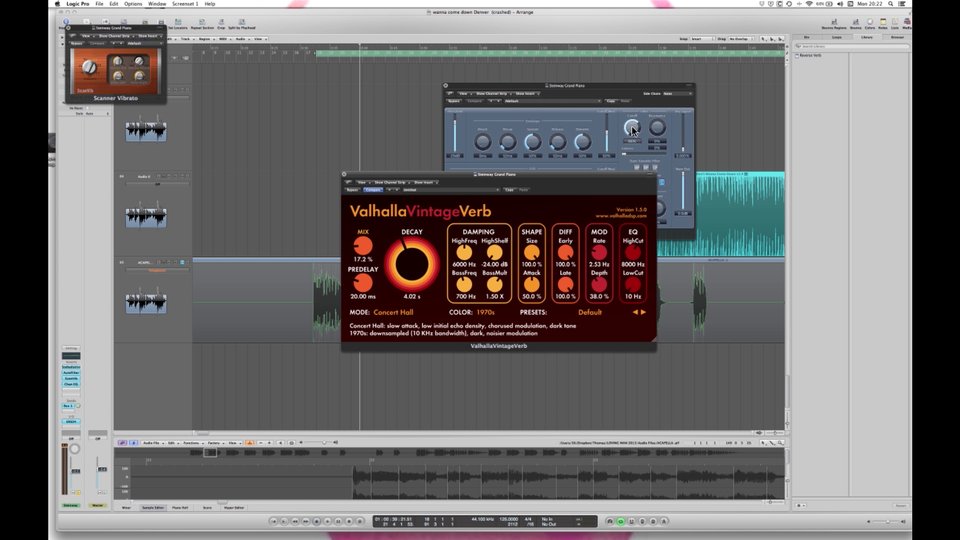Image resolution: width=960 pixels, height=540 pixels.
Task: Adjust the MOD Rate knob
Action: point(599,252)
